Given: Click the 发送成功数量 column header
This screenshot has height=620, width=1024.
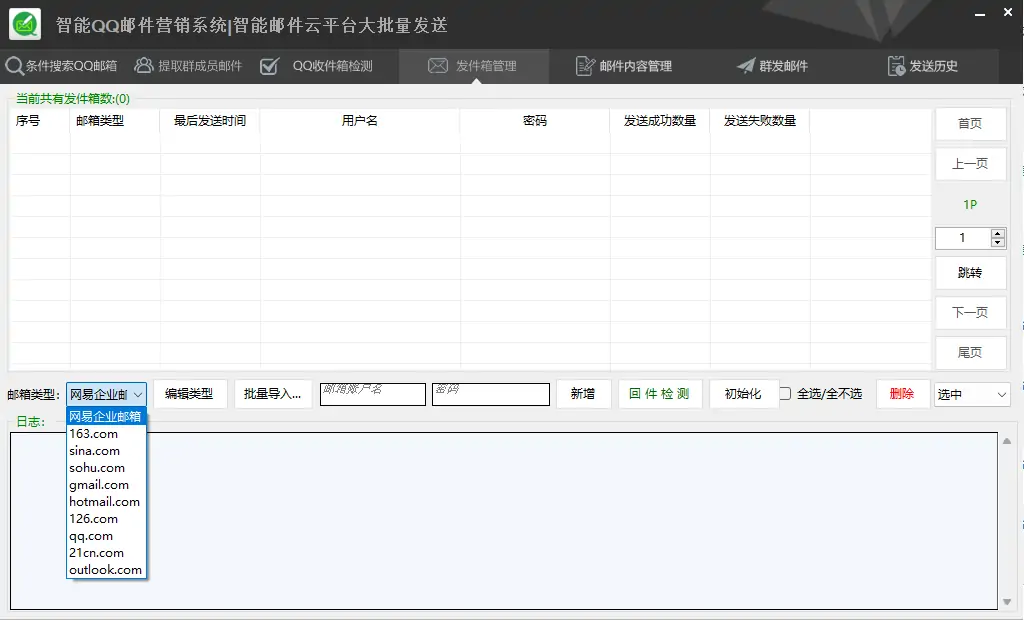Looking at the screenshot, I should [x=660, y=121].
